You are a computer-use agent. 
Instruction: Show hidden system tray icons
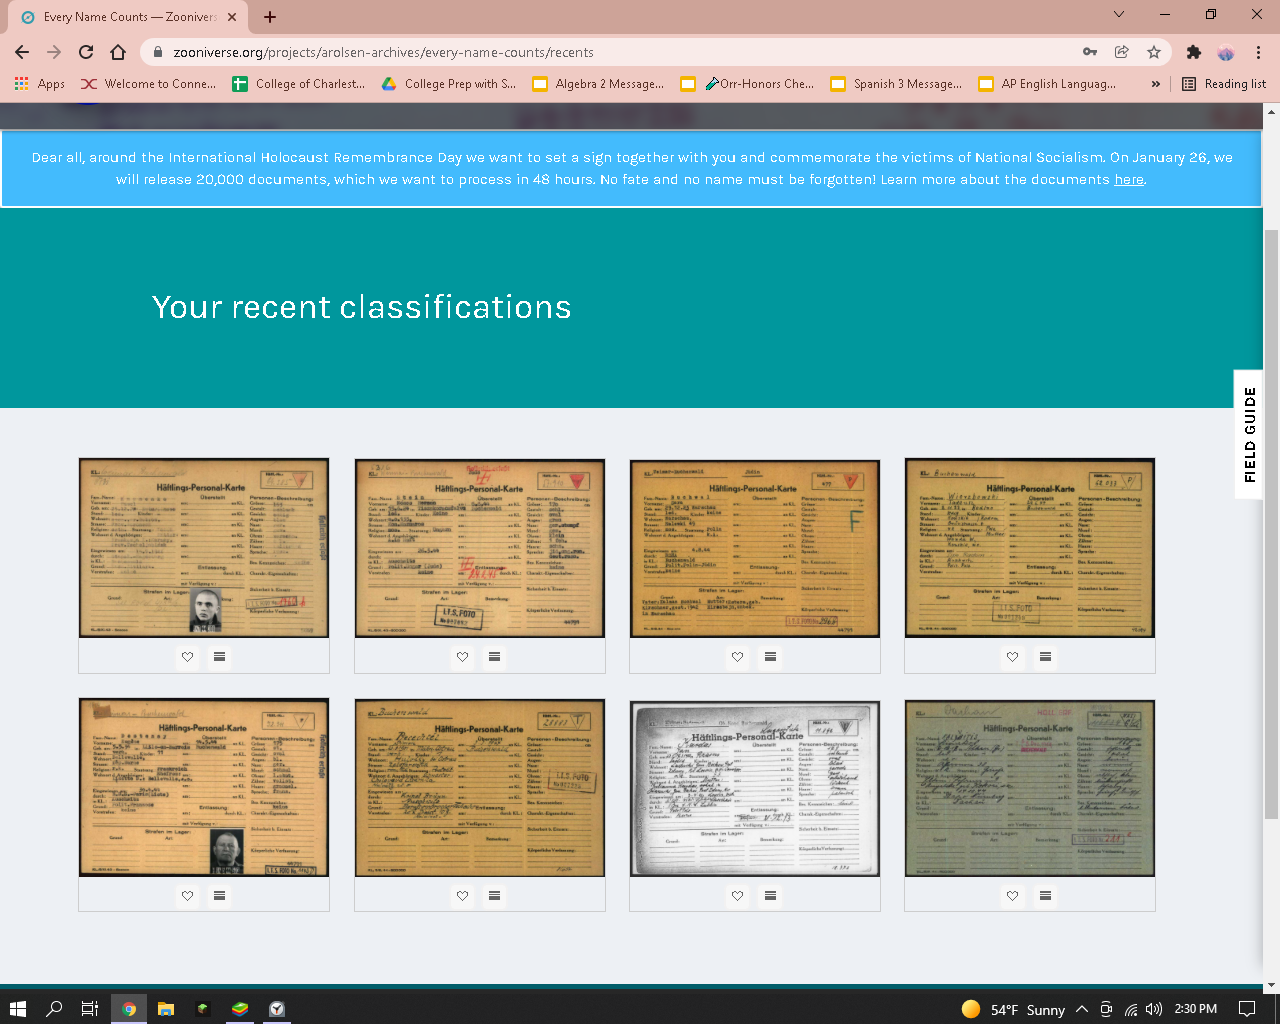coord(1082,1009)
